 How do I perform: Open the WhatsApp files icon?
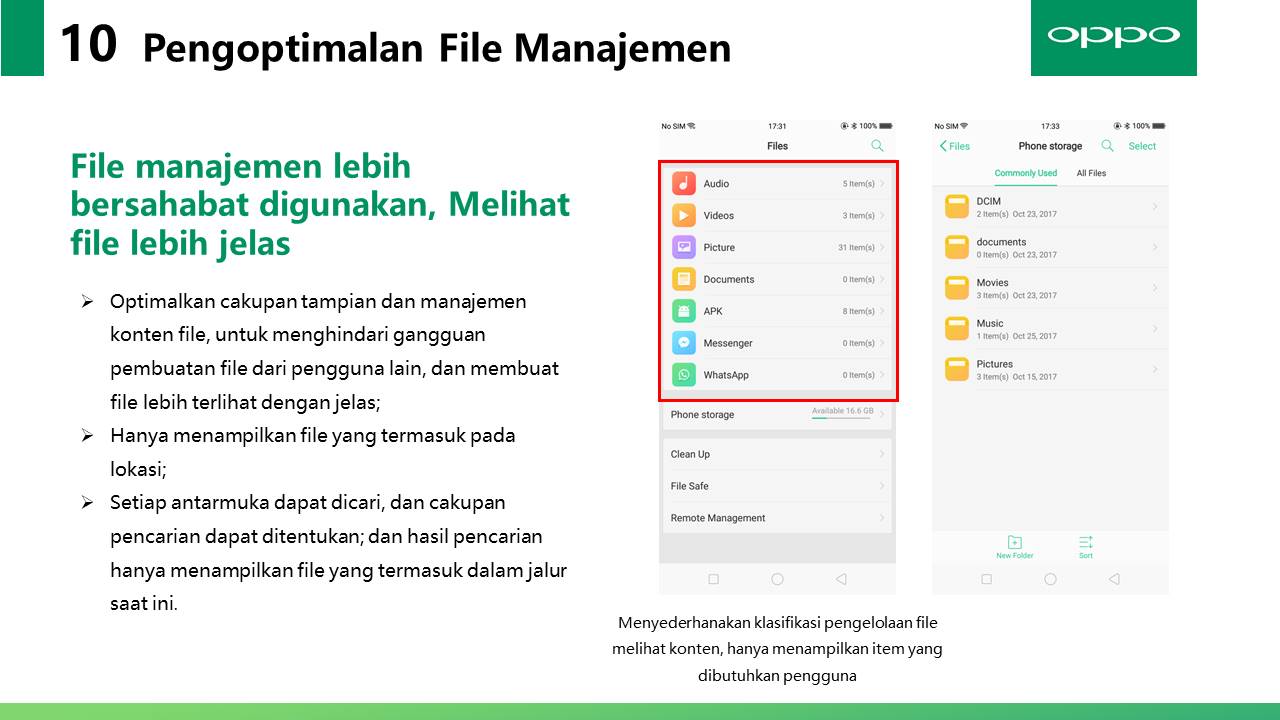click(684, 375)
